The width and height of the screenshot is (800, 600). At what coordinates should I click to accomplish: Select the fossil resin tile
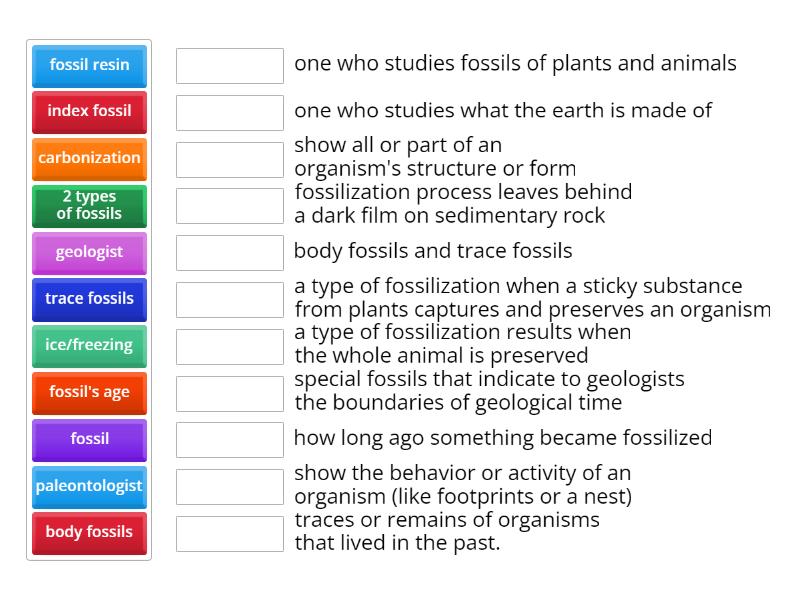point(89,65)
